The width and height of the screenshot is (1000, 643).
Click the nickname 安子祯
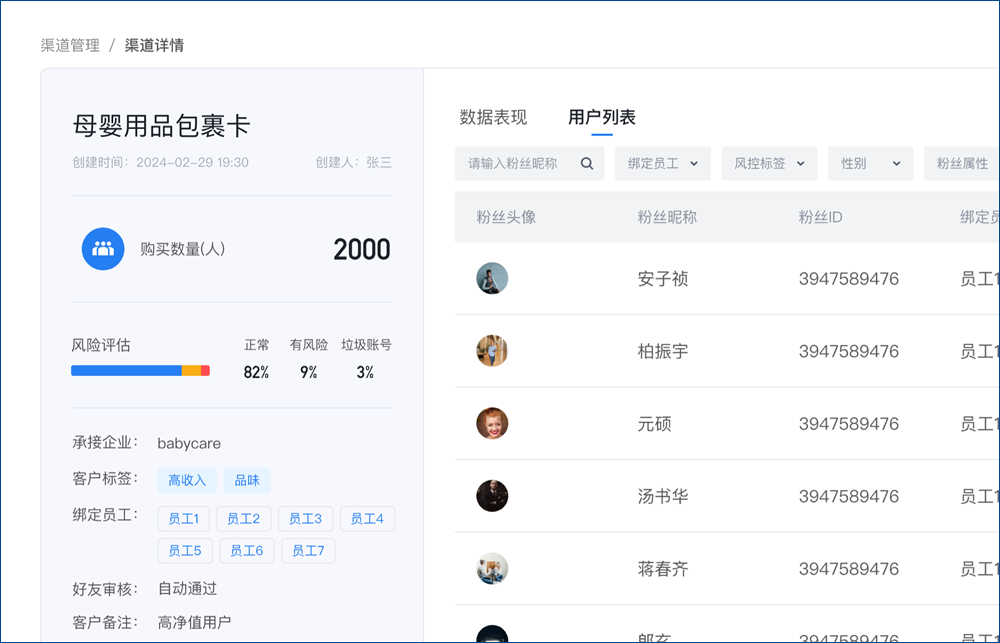(x=663, y=279)
